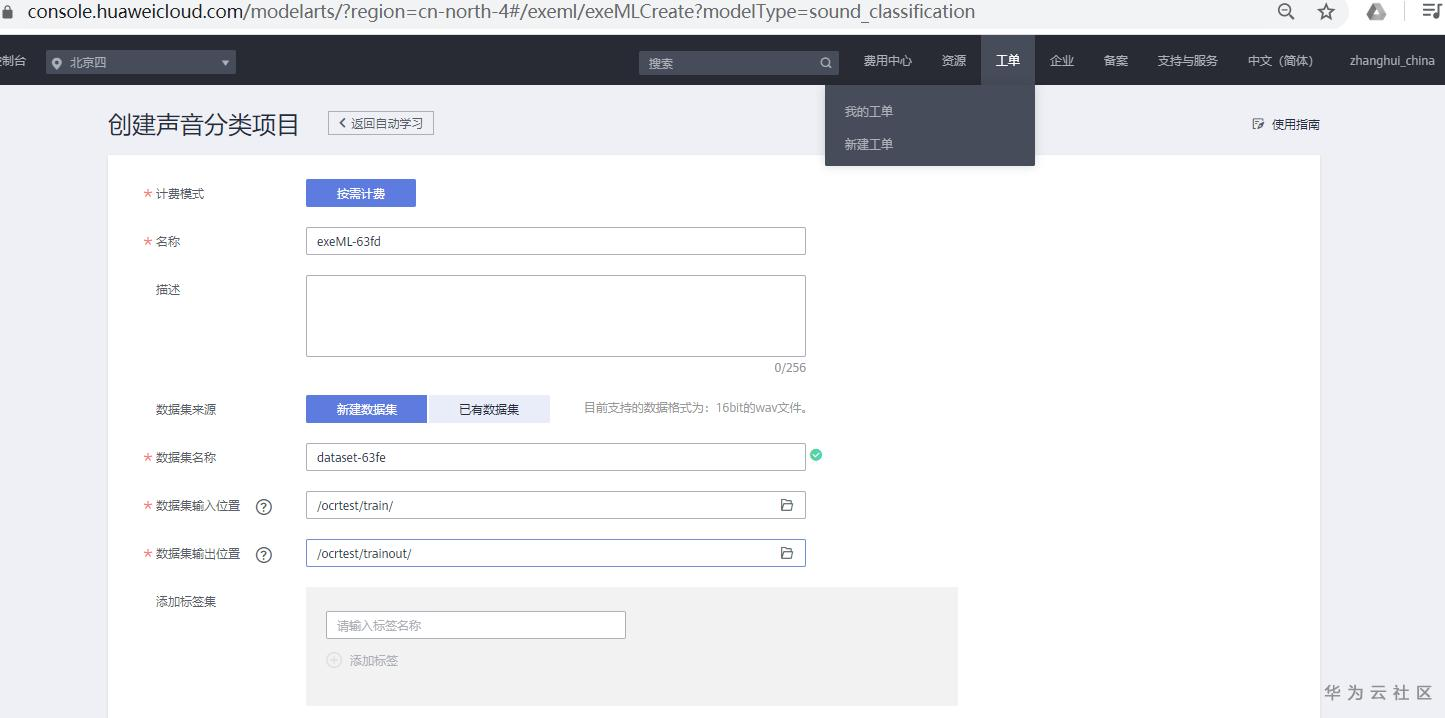This screenshot has height=718, width=1445.
Task: Click the 创建声音分类项目 page title
Action: 204,125
